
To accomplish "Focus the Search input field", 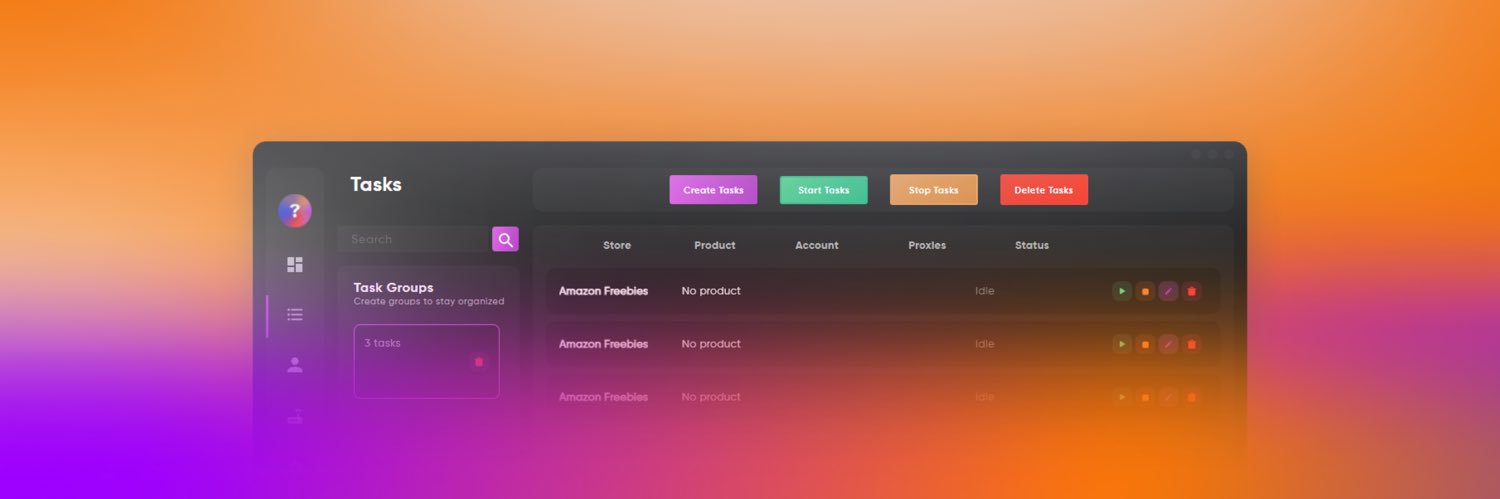I will pyautogui.click(x=414, y=239).
